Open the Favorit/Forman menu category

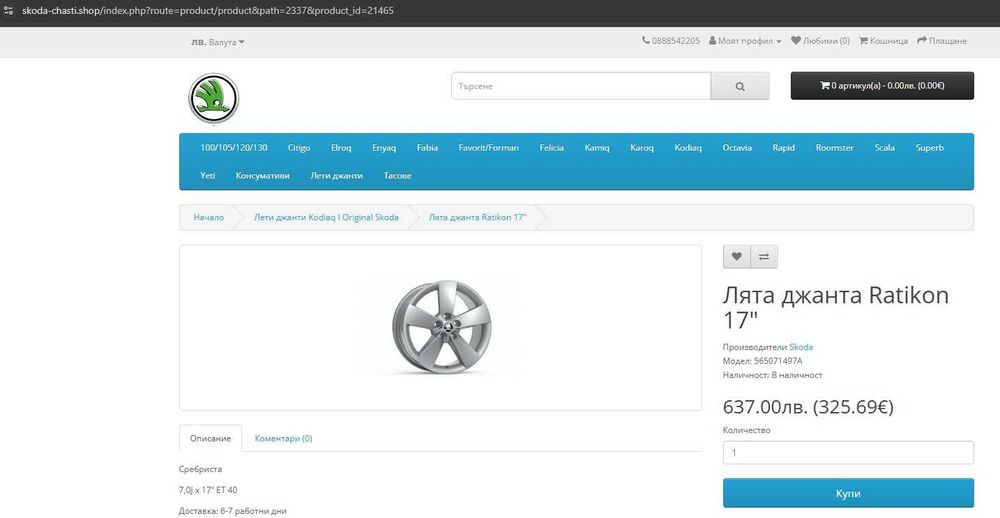489,147
